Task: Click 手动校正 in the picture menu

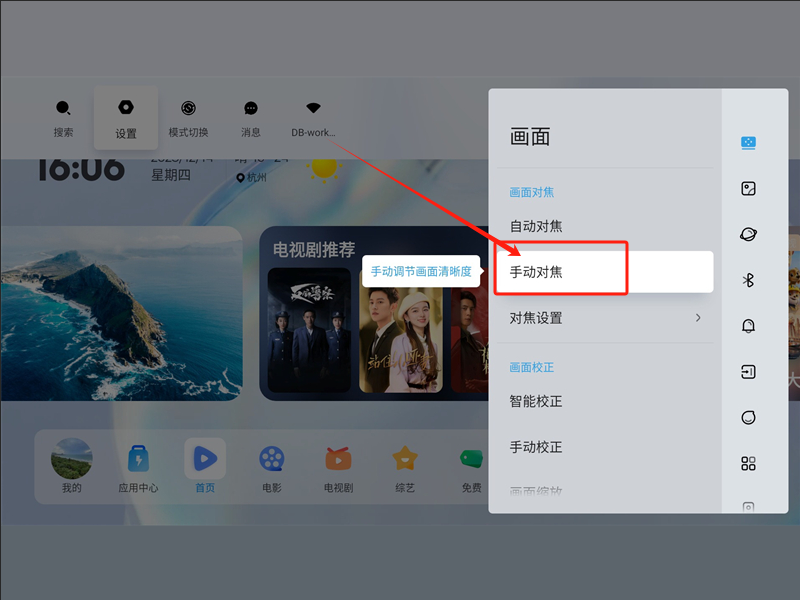Action: (536, 447)
